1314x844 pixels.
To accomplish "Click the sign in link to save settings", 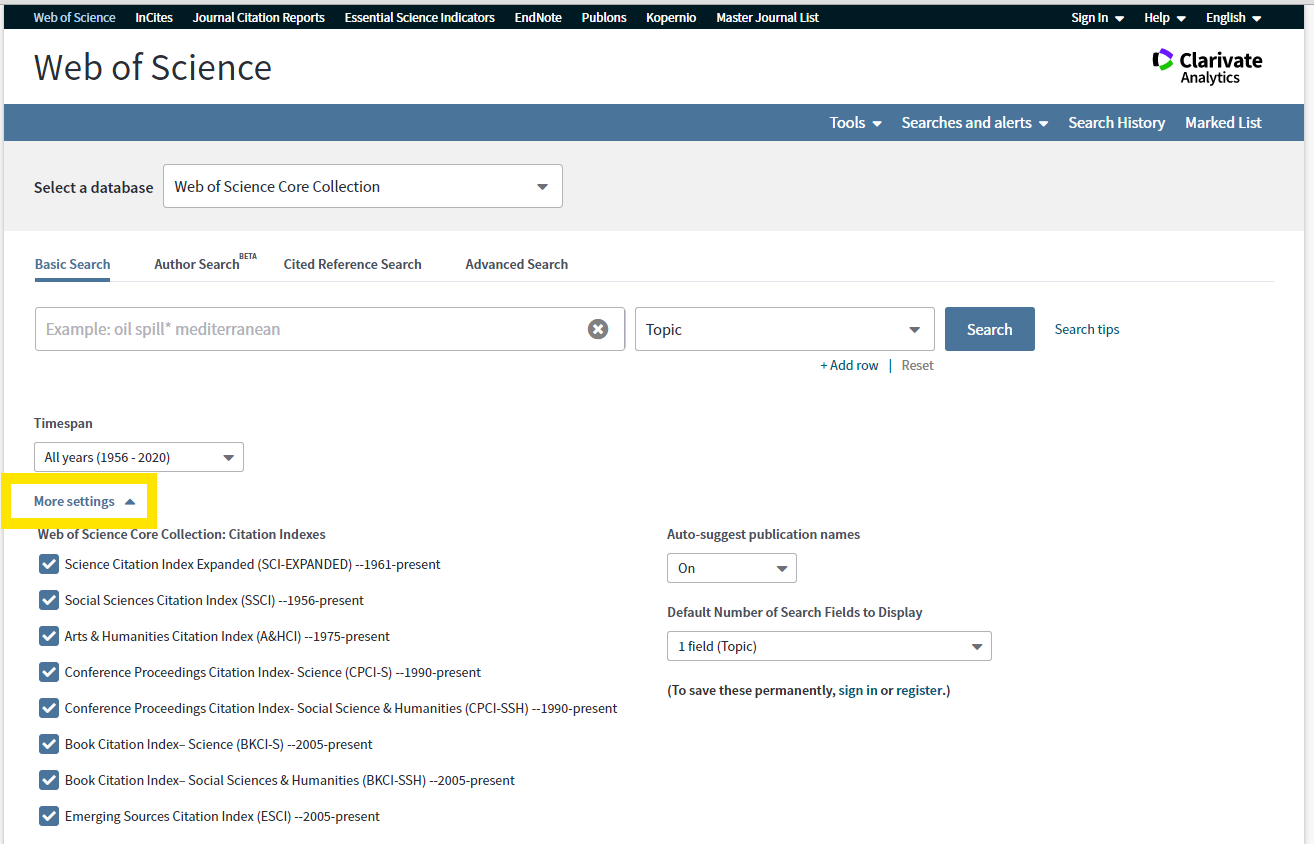I will (x=858, y=690).
